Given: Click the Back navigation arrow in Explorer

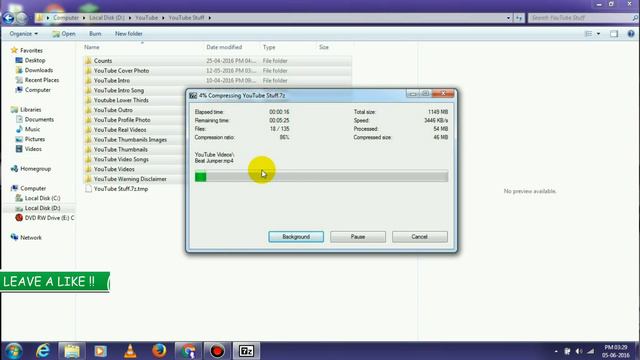Looking at the screenshot, I should 8,18.
